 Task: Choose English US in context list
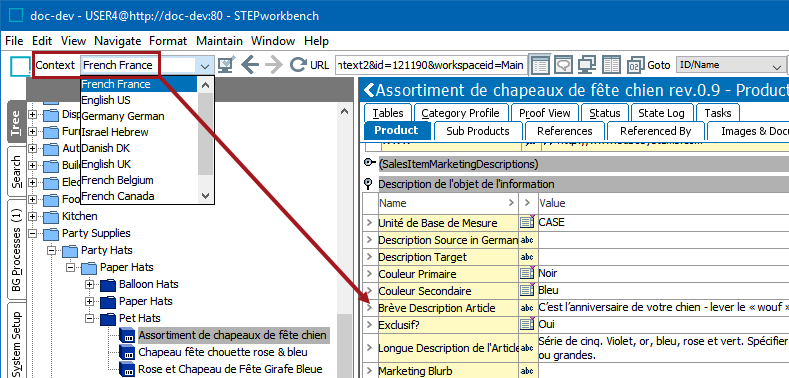click(x=139, y=100)
